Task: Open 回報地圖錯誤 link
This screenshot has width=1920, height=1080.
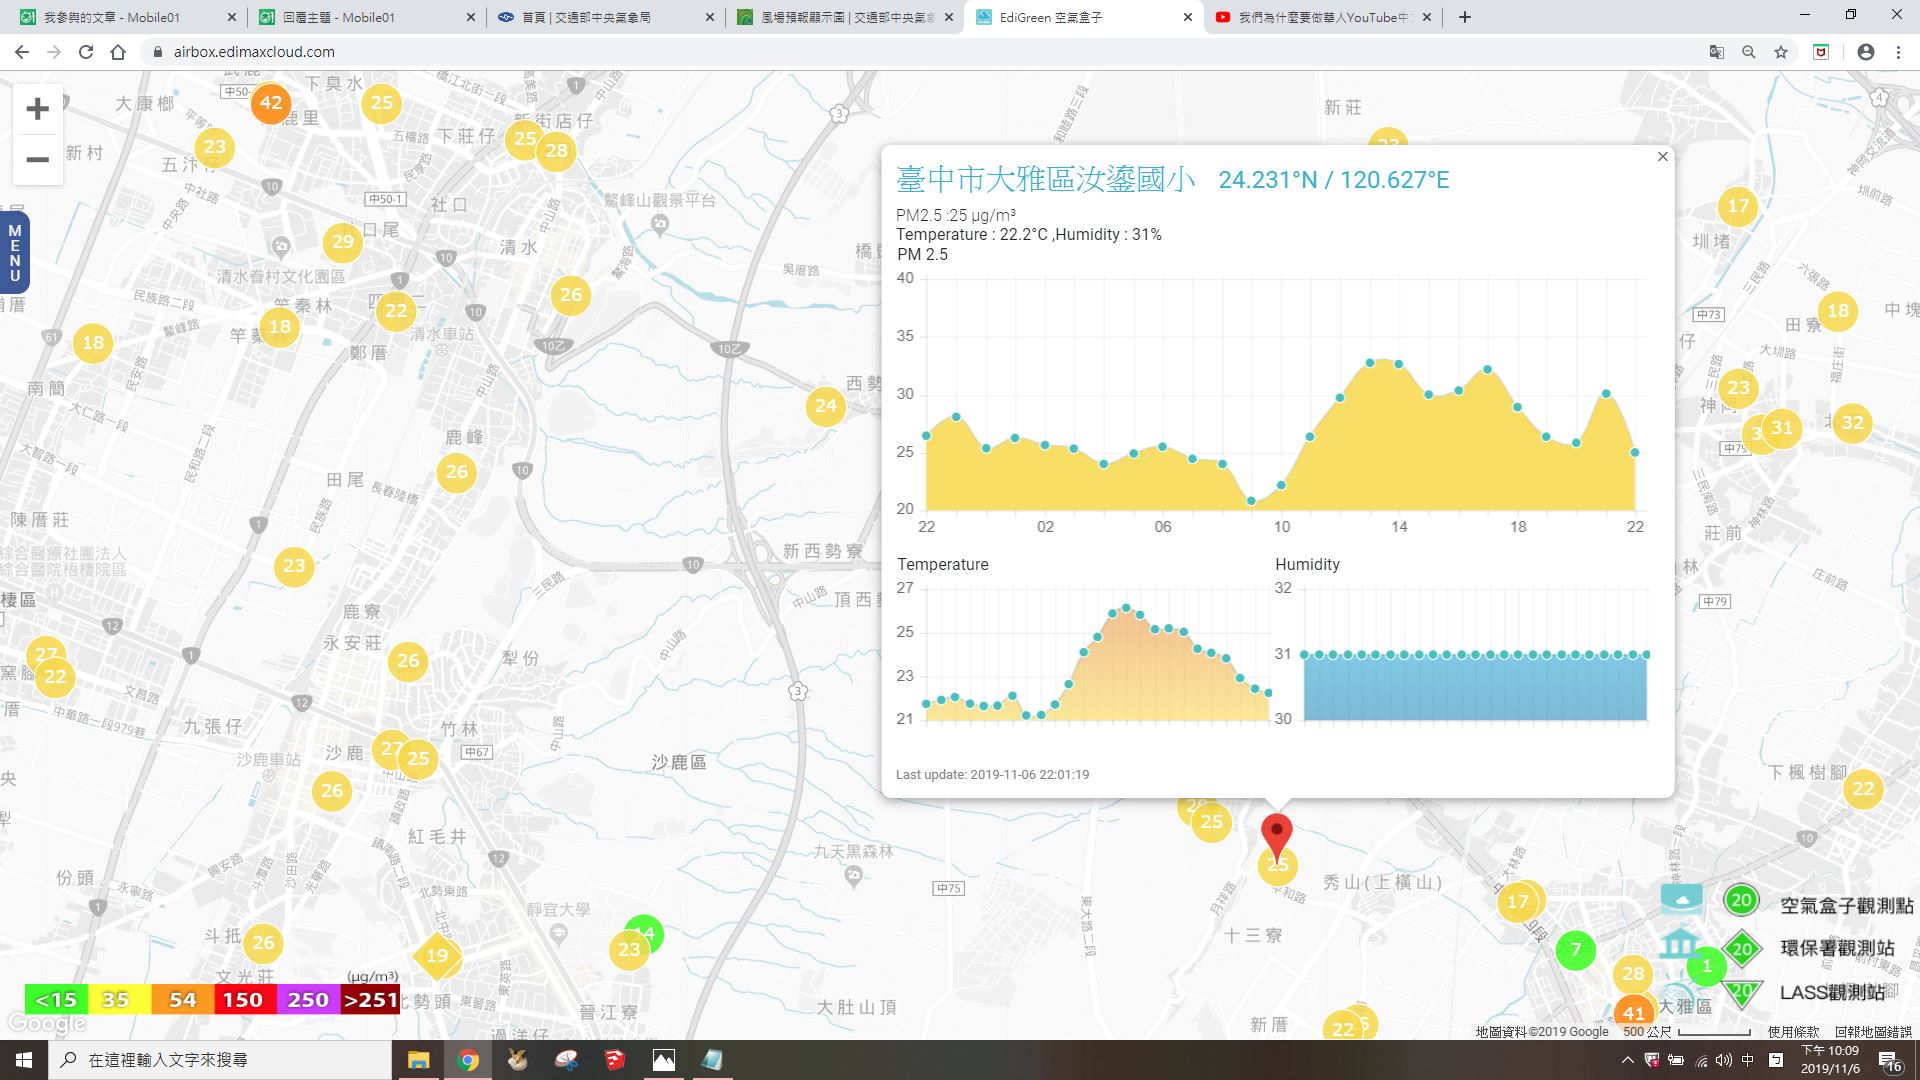Action: 1873,1032
